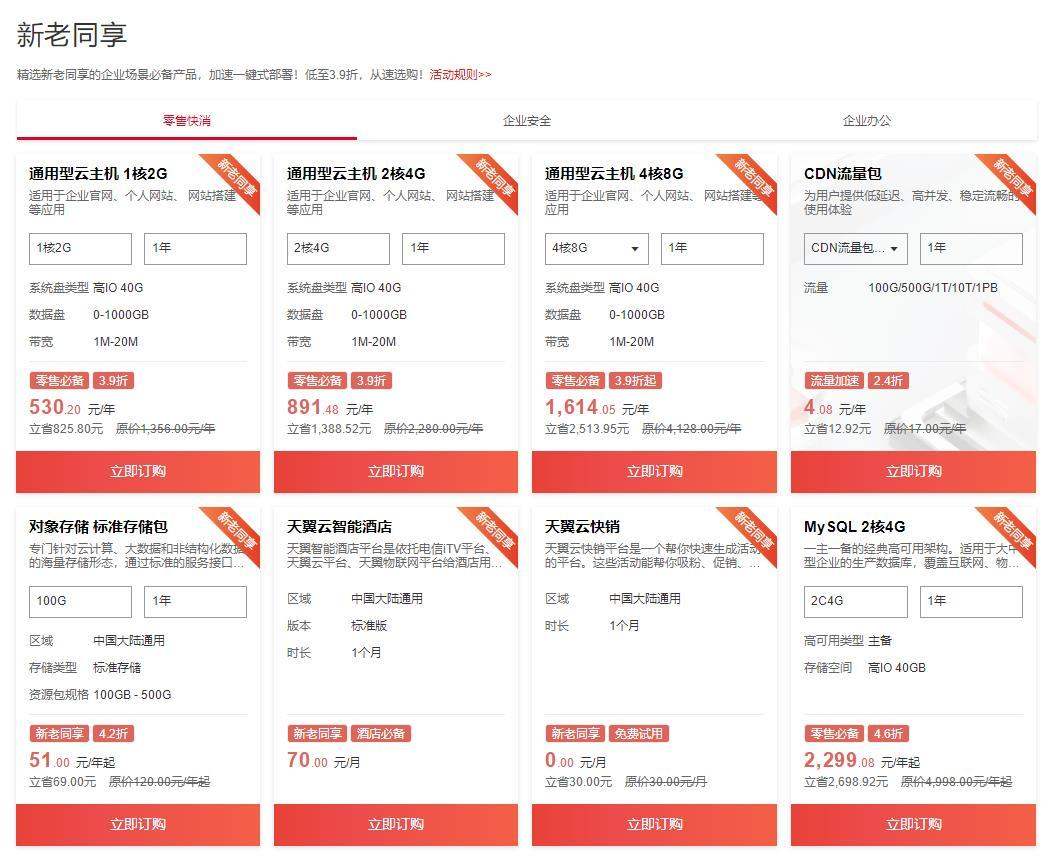This screenshot has height=857, width=1055.
Task: Click the 2.4折 discount tag
Action: tap(888, 381)
